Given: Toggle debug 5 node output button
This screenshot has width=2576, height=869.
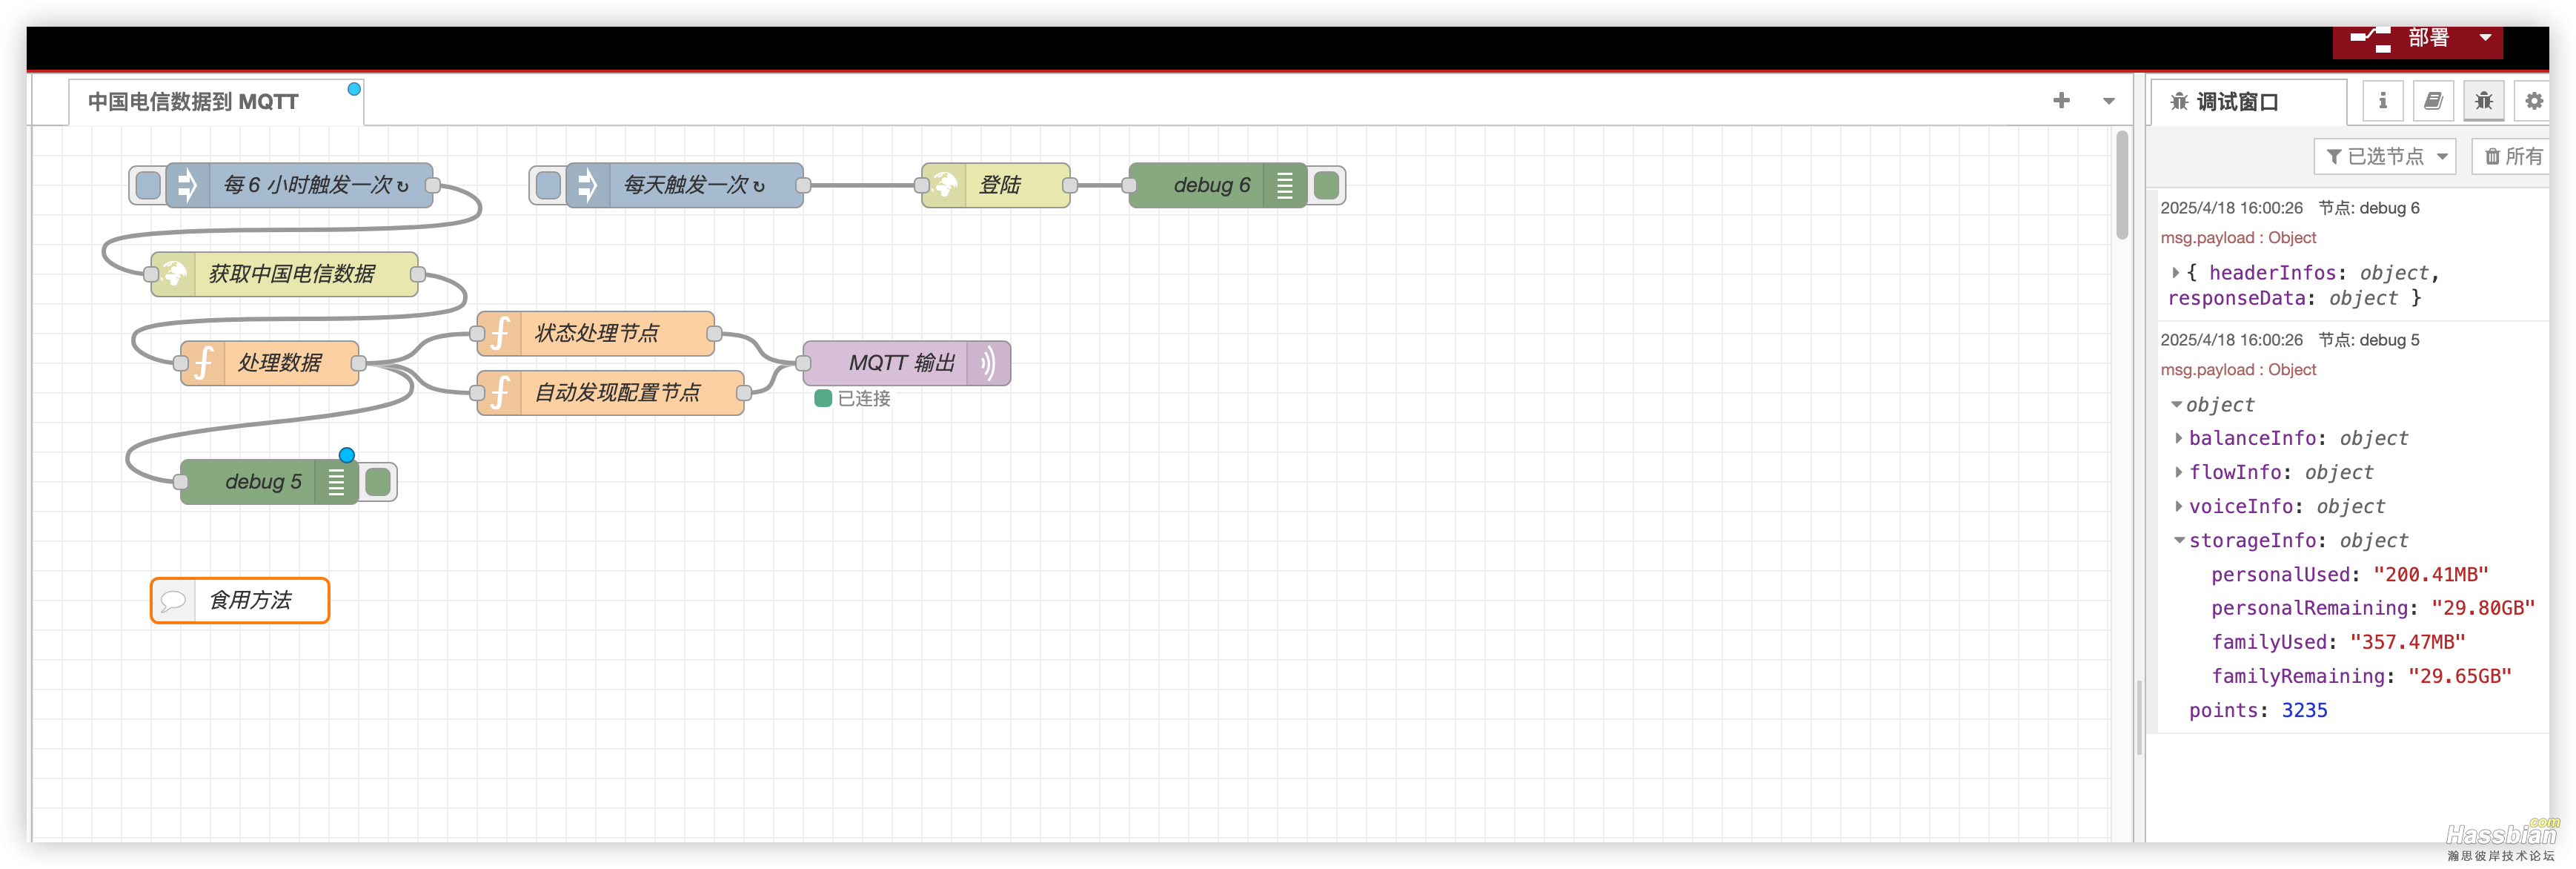Looking at the screenshot, I should point(378,482).
